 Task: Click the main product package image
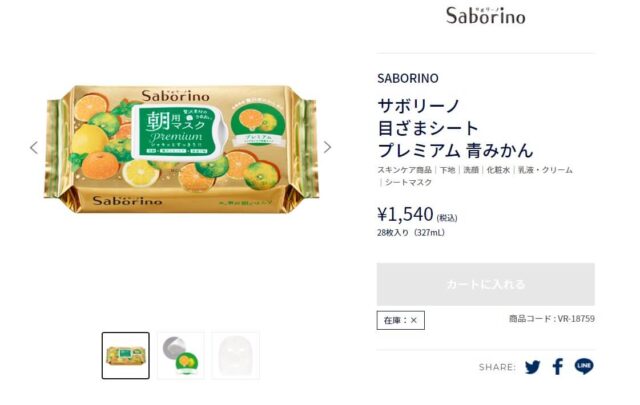coord(182,148)
